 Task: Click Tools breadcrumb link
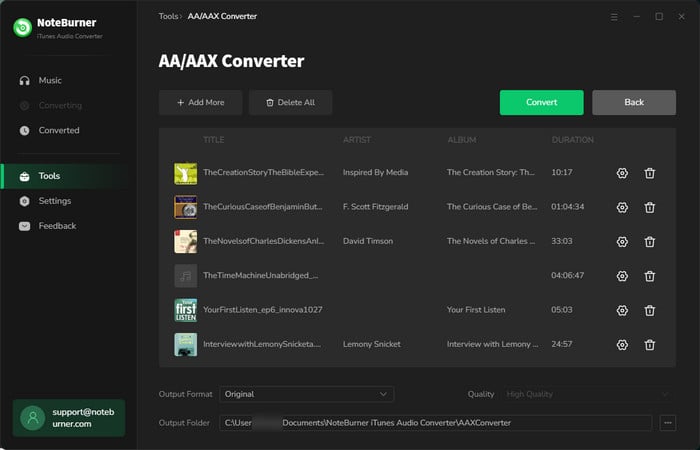[168, 16]
